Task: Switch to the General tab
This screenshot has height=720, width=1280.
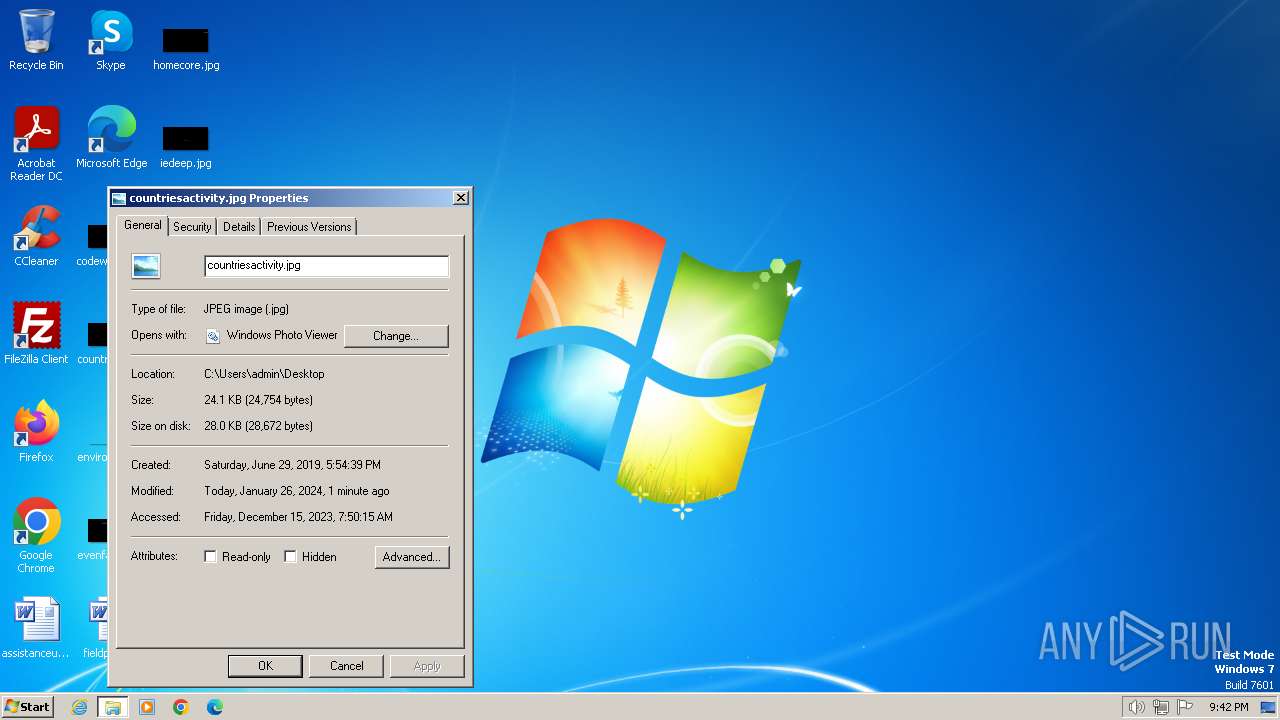Action: click(143, 225)
